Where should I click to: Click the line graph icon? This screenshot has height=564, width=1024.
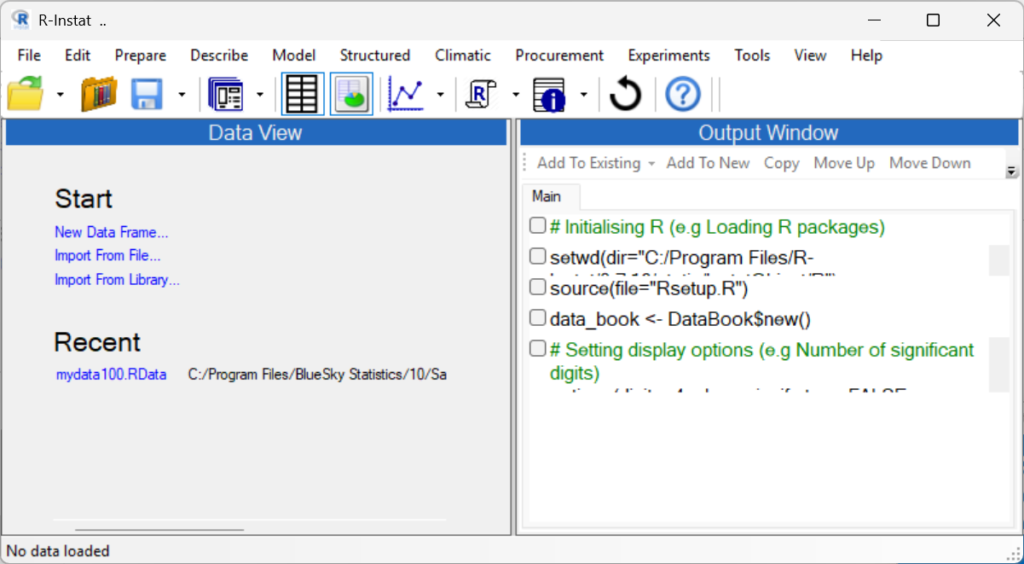click(x=407, y=95)
